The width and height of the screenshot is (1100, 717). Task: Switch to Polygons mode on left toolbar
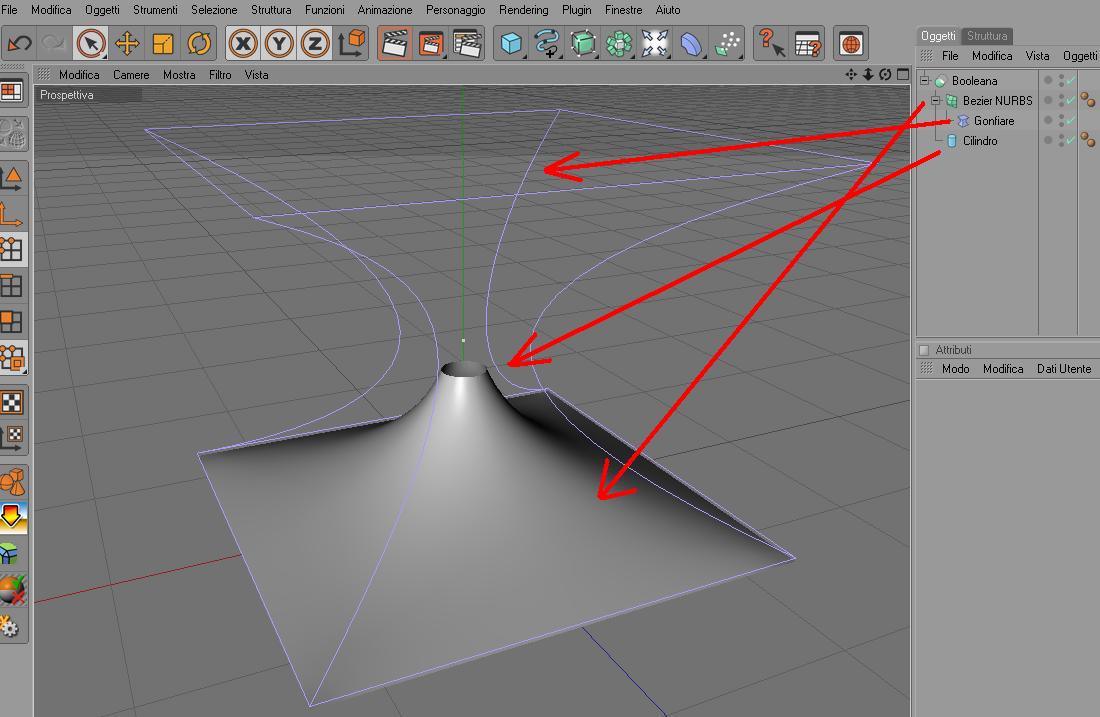[12, 322]
